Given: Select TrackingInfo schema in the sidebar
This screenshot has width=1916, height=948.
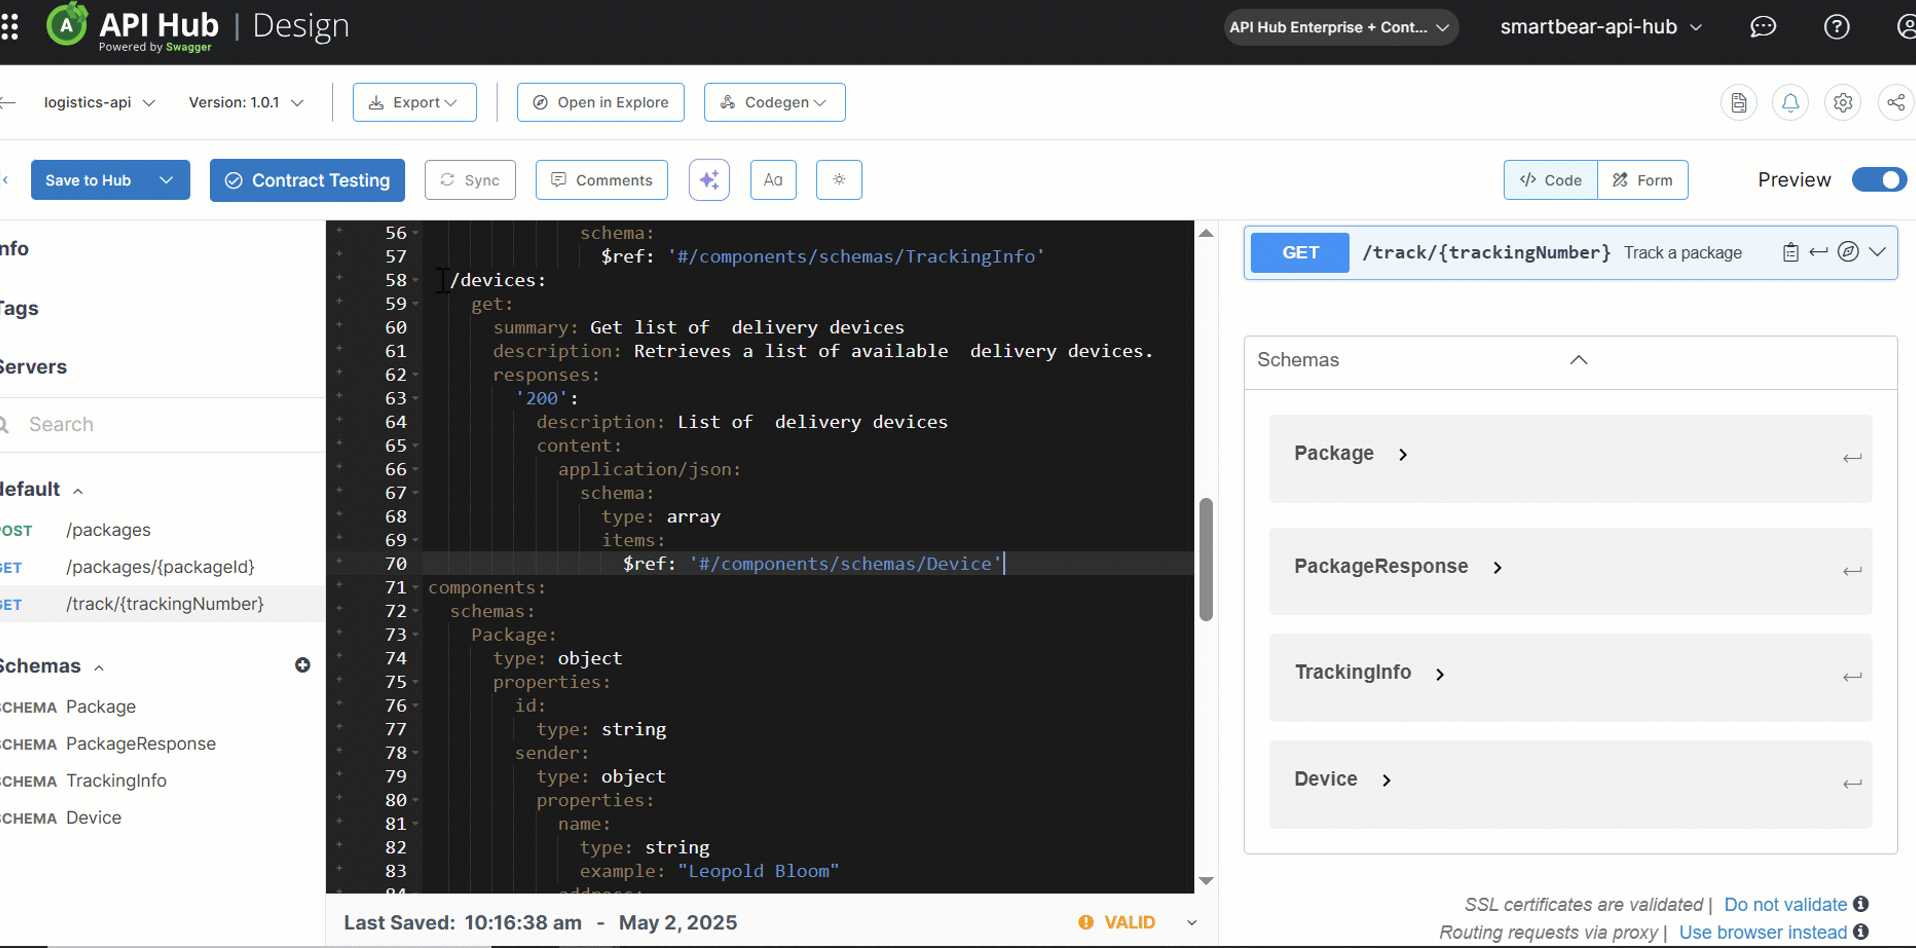Looking at the screenshot, I should (x=116, y=781).
